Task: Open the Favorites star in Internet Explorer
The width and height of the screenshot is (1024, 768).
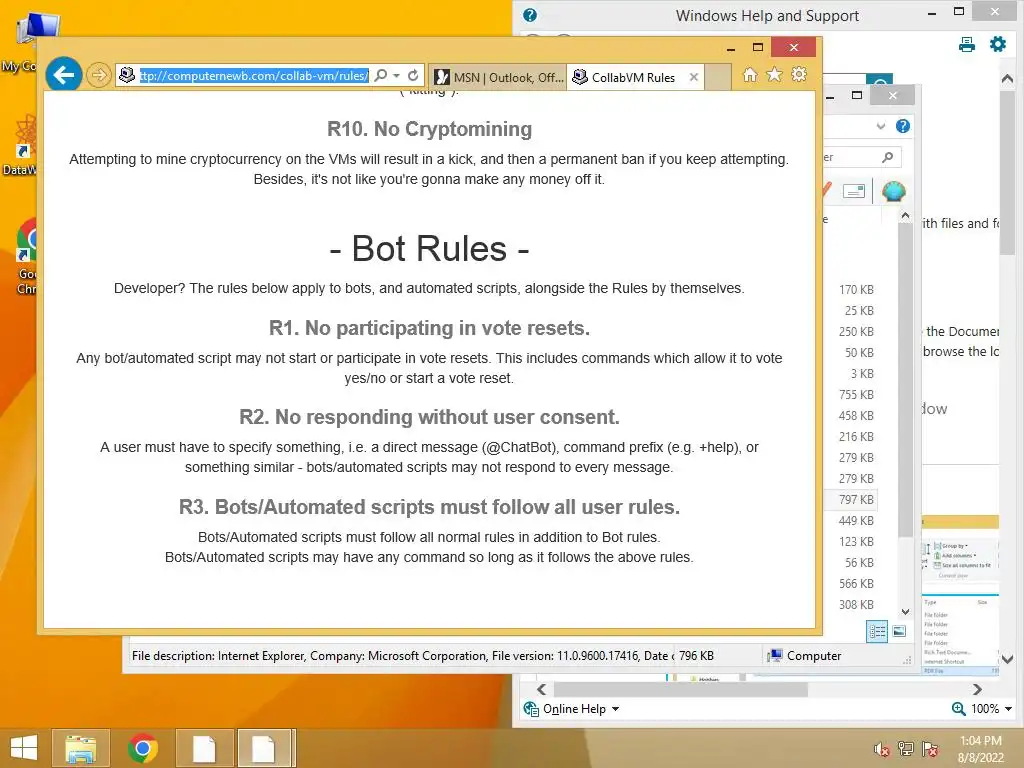Action: tap(774, 75)
